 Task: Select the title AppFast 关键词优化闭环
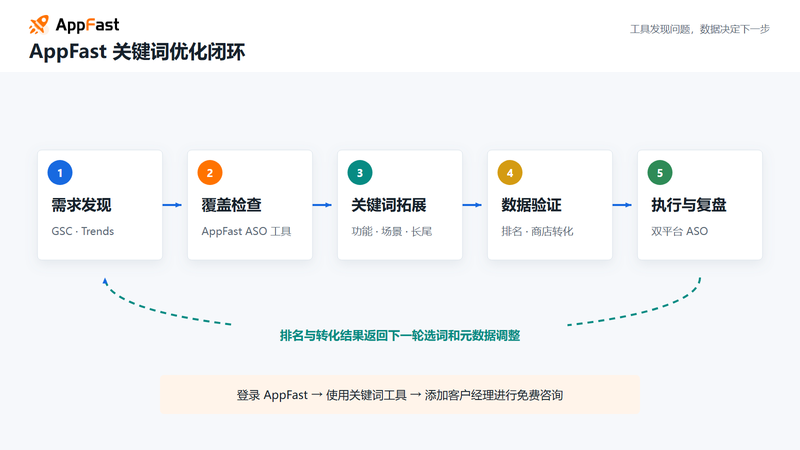137,52
